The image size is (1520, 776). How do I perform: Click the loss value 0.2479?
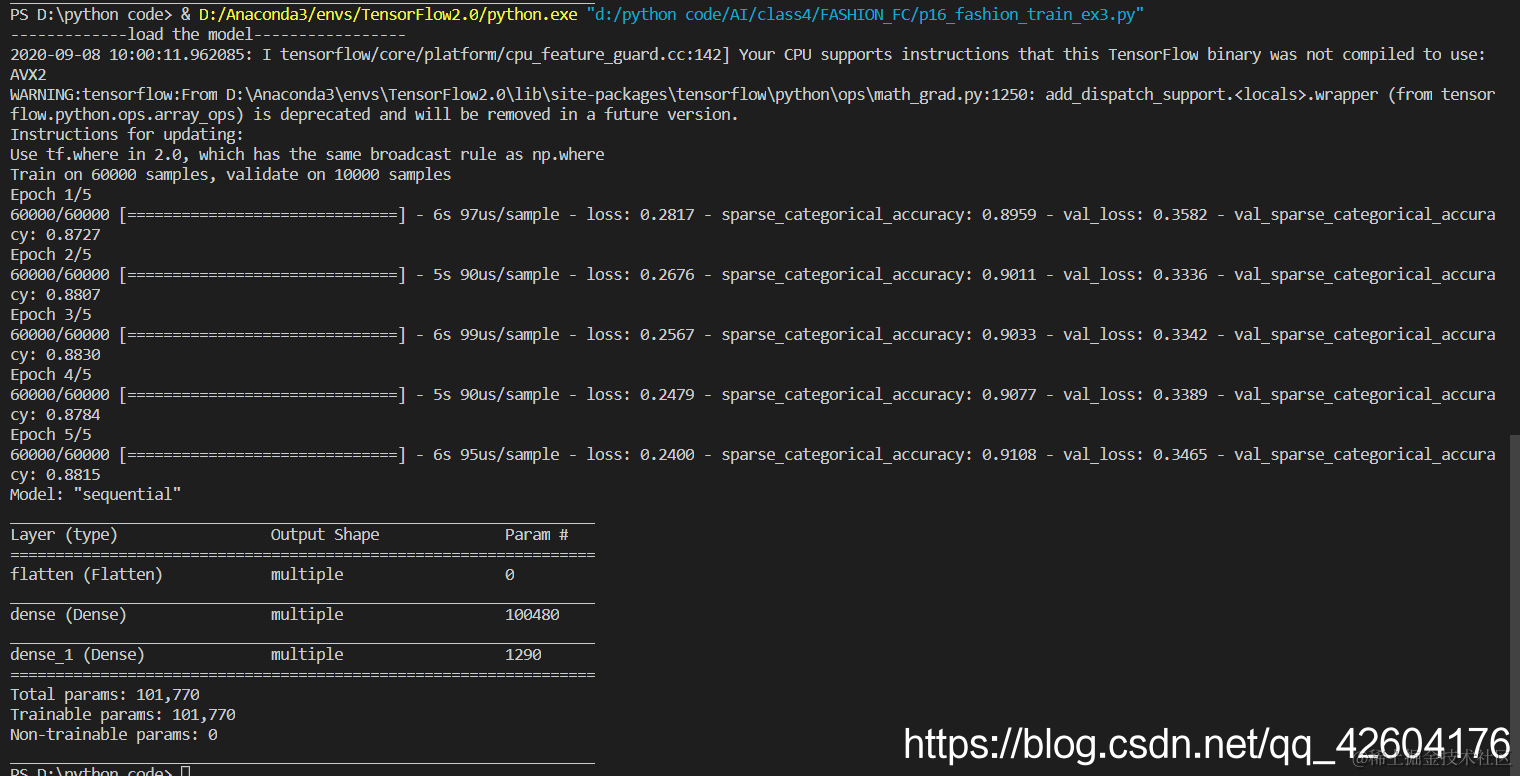[x=667, y=394]
